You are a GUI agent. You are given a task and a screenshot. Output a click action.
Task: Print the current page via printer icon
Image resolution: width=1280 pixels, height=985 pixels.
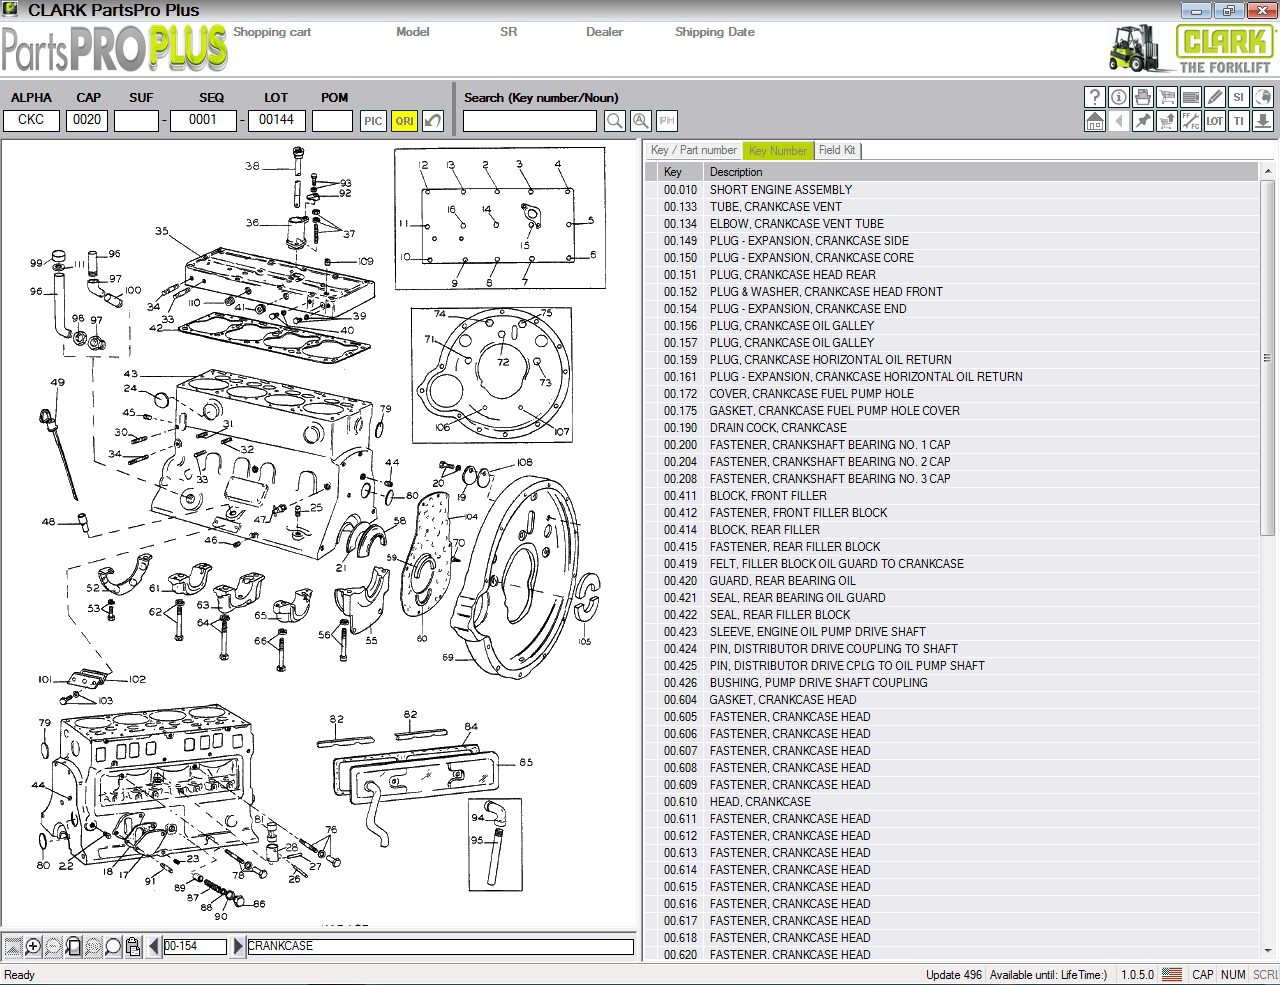(1143, 97)
